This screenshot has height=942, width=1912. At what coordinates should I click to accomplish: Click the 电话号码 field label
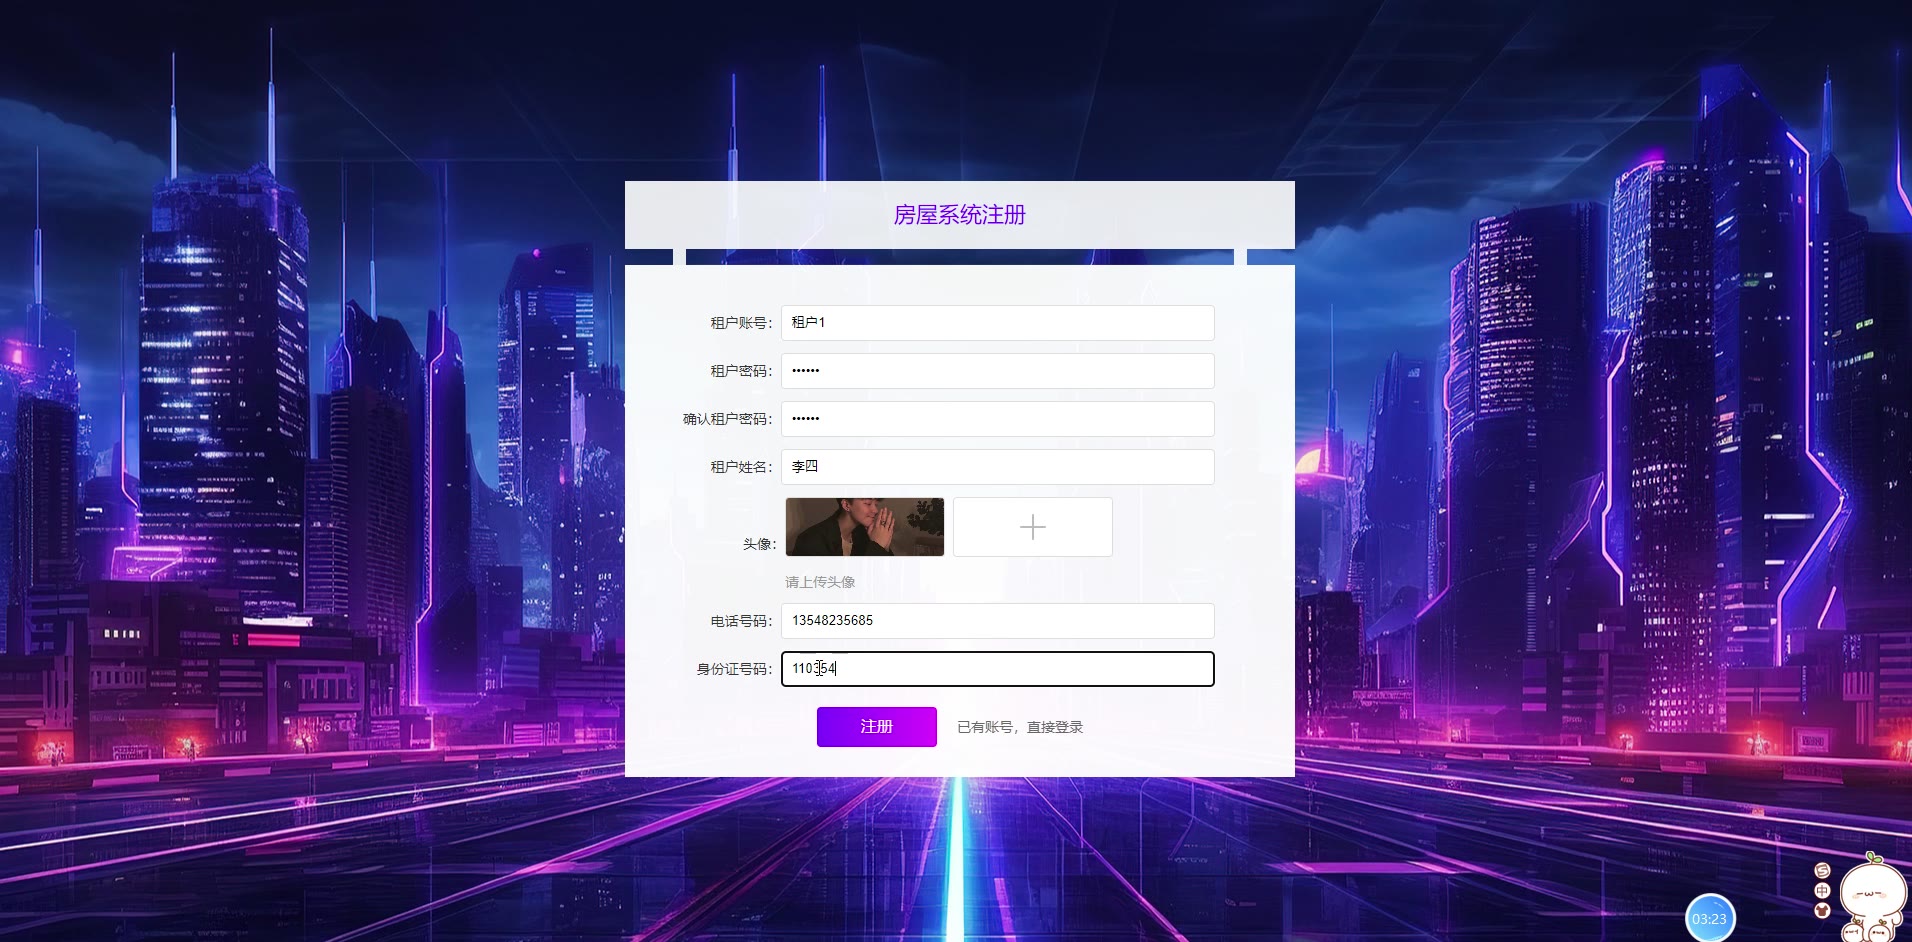(742, 621)
